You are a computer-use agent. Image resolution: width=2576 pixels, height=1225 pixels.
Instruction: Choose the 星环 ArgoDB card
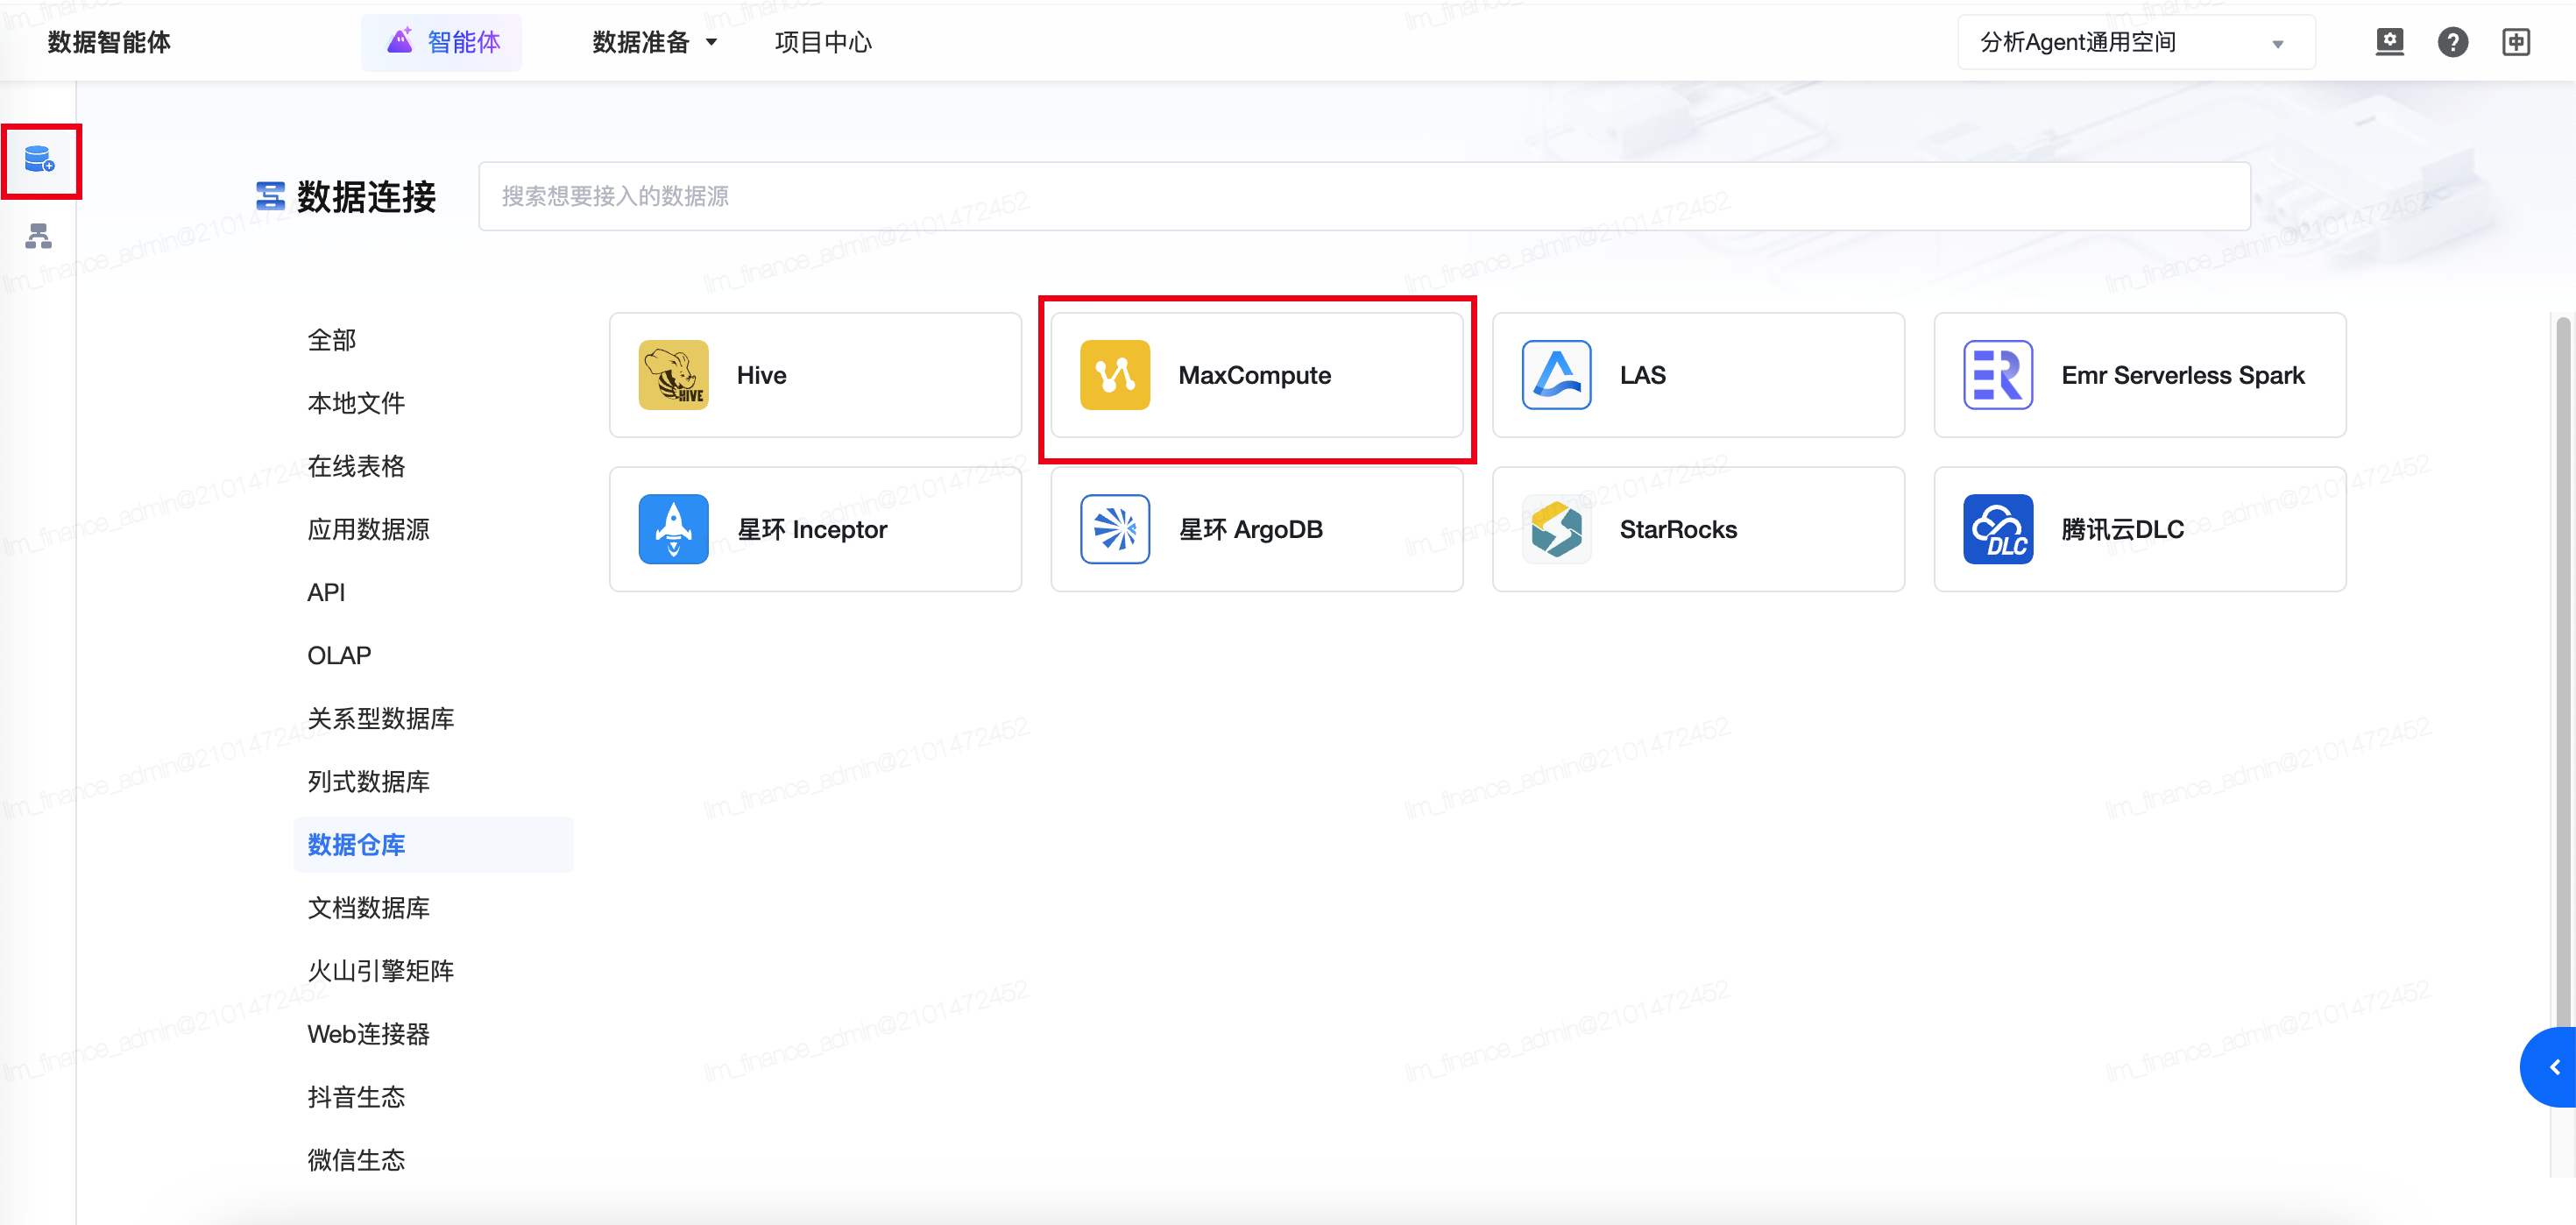pyautogui.click(x=1257, y=529)
